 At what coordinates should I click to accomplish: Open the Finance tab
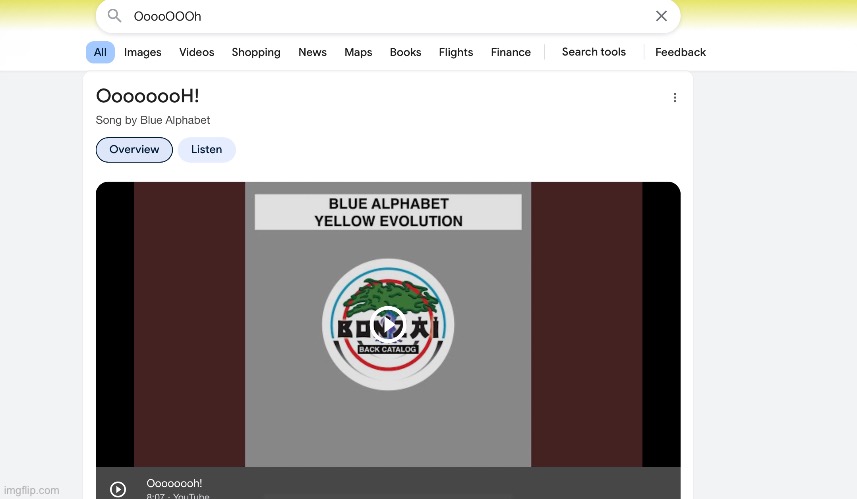tap(511, 52)
